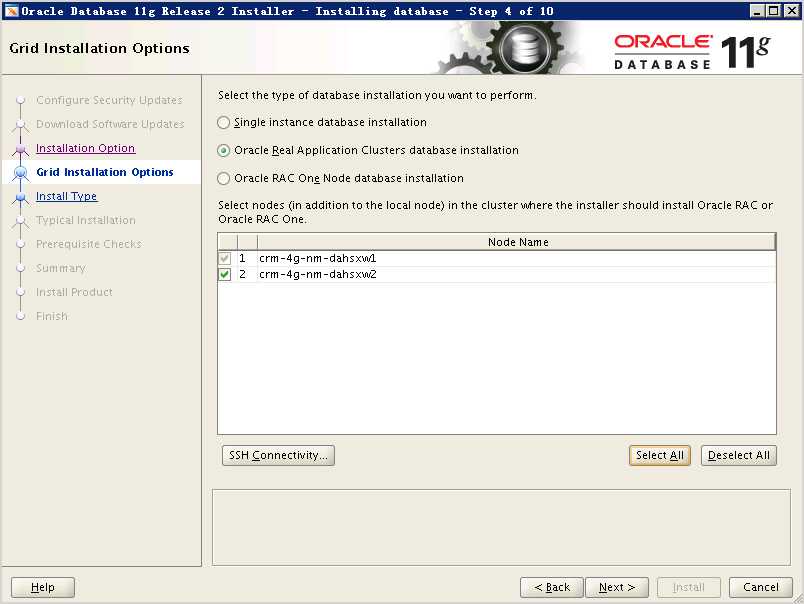Close the installer window
This screenshot has width=804, height=604.
coord(791,10)
